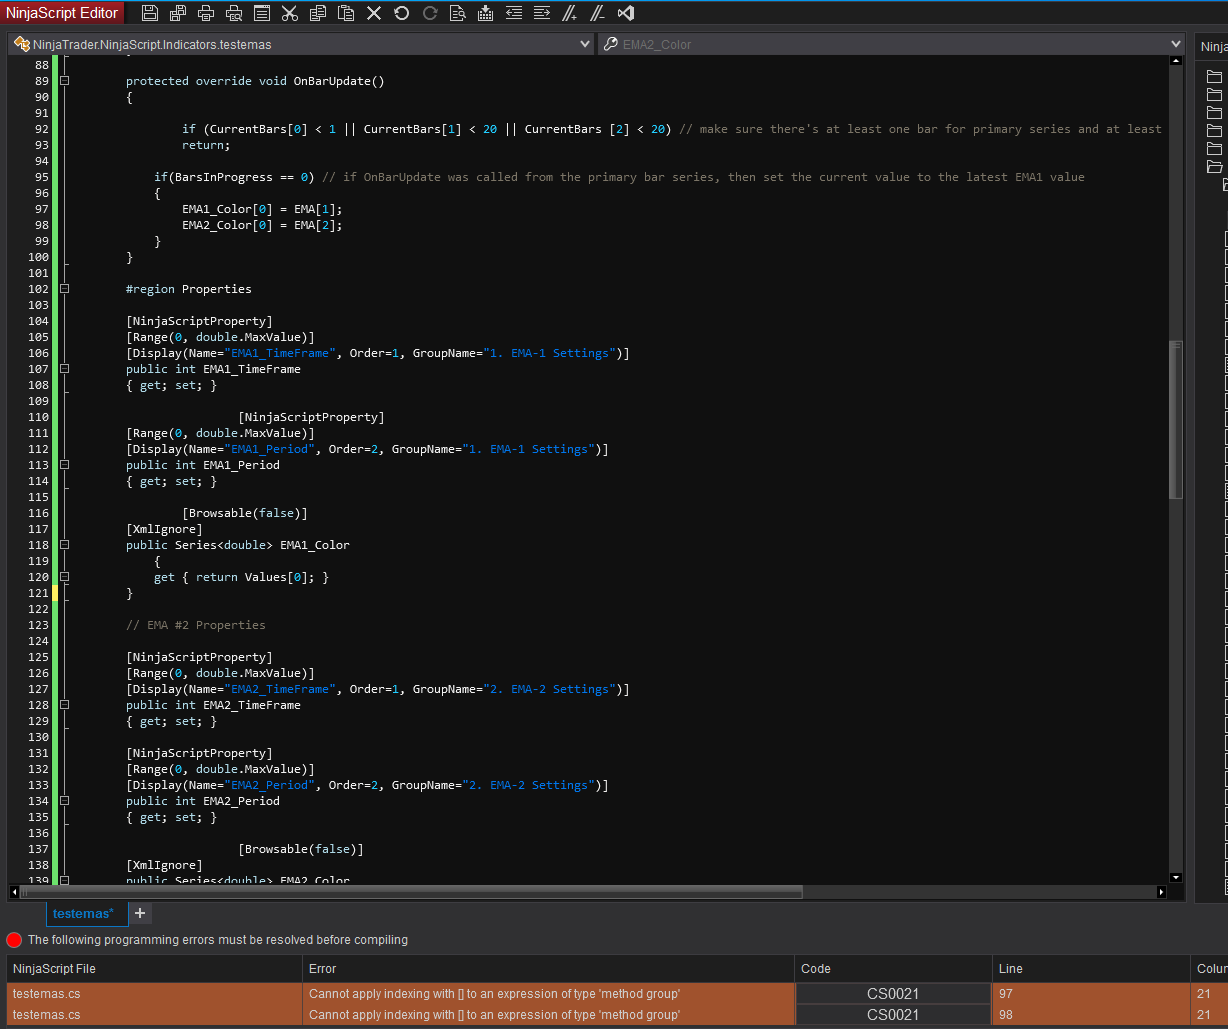Open script in Visual Studio icon
The width and height of the screenshot is (1228, 1029).
(626, 13)
